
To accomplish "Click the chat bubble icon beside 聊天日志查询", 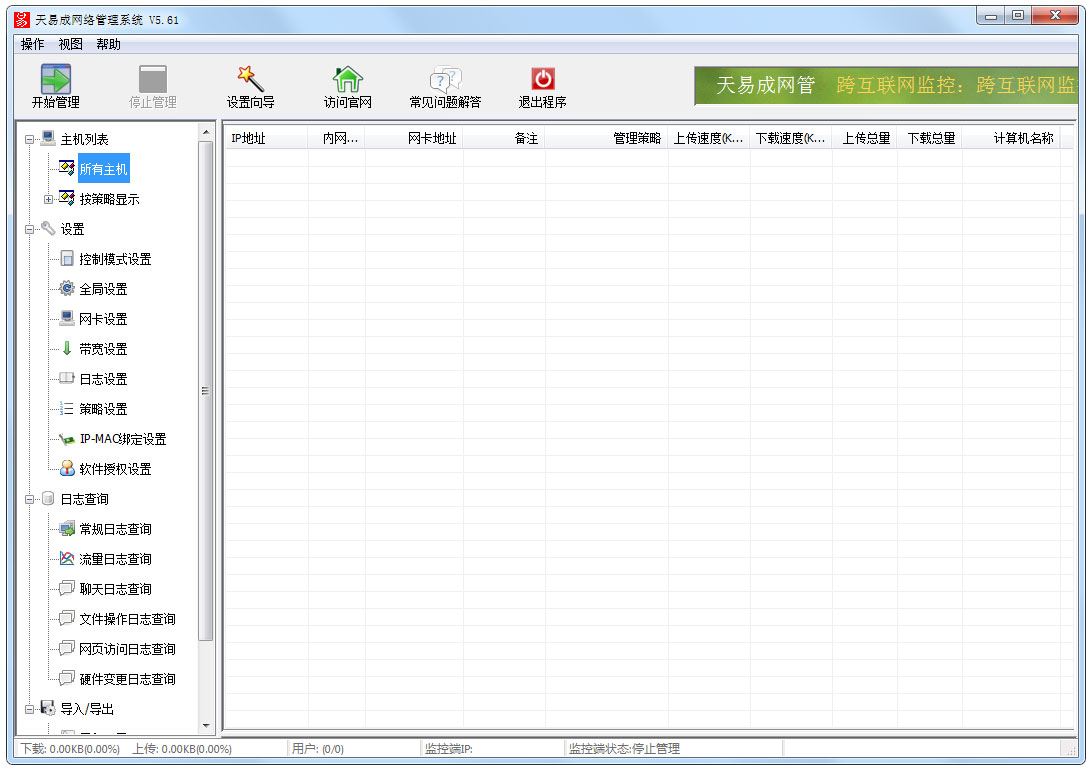I will (x=67, y=588).
